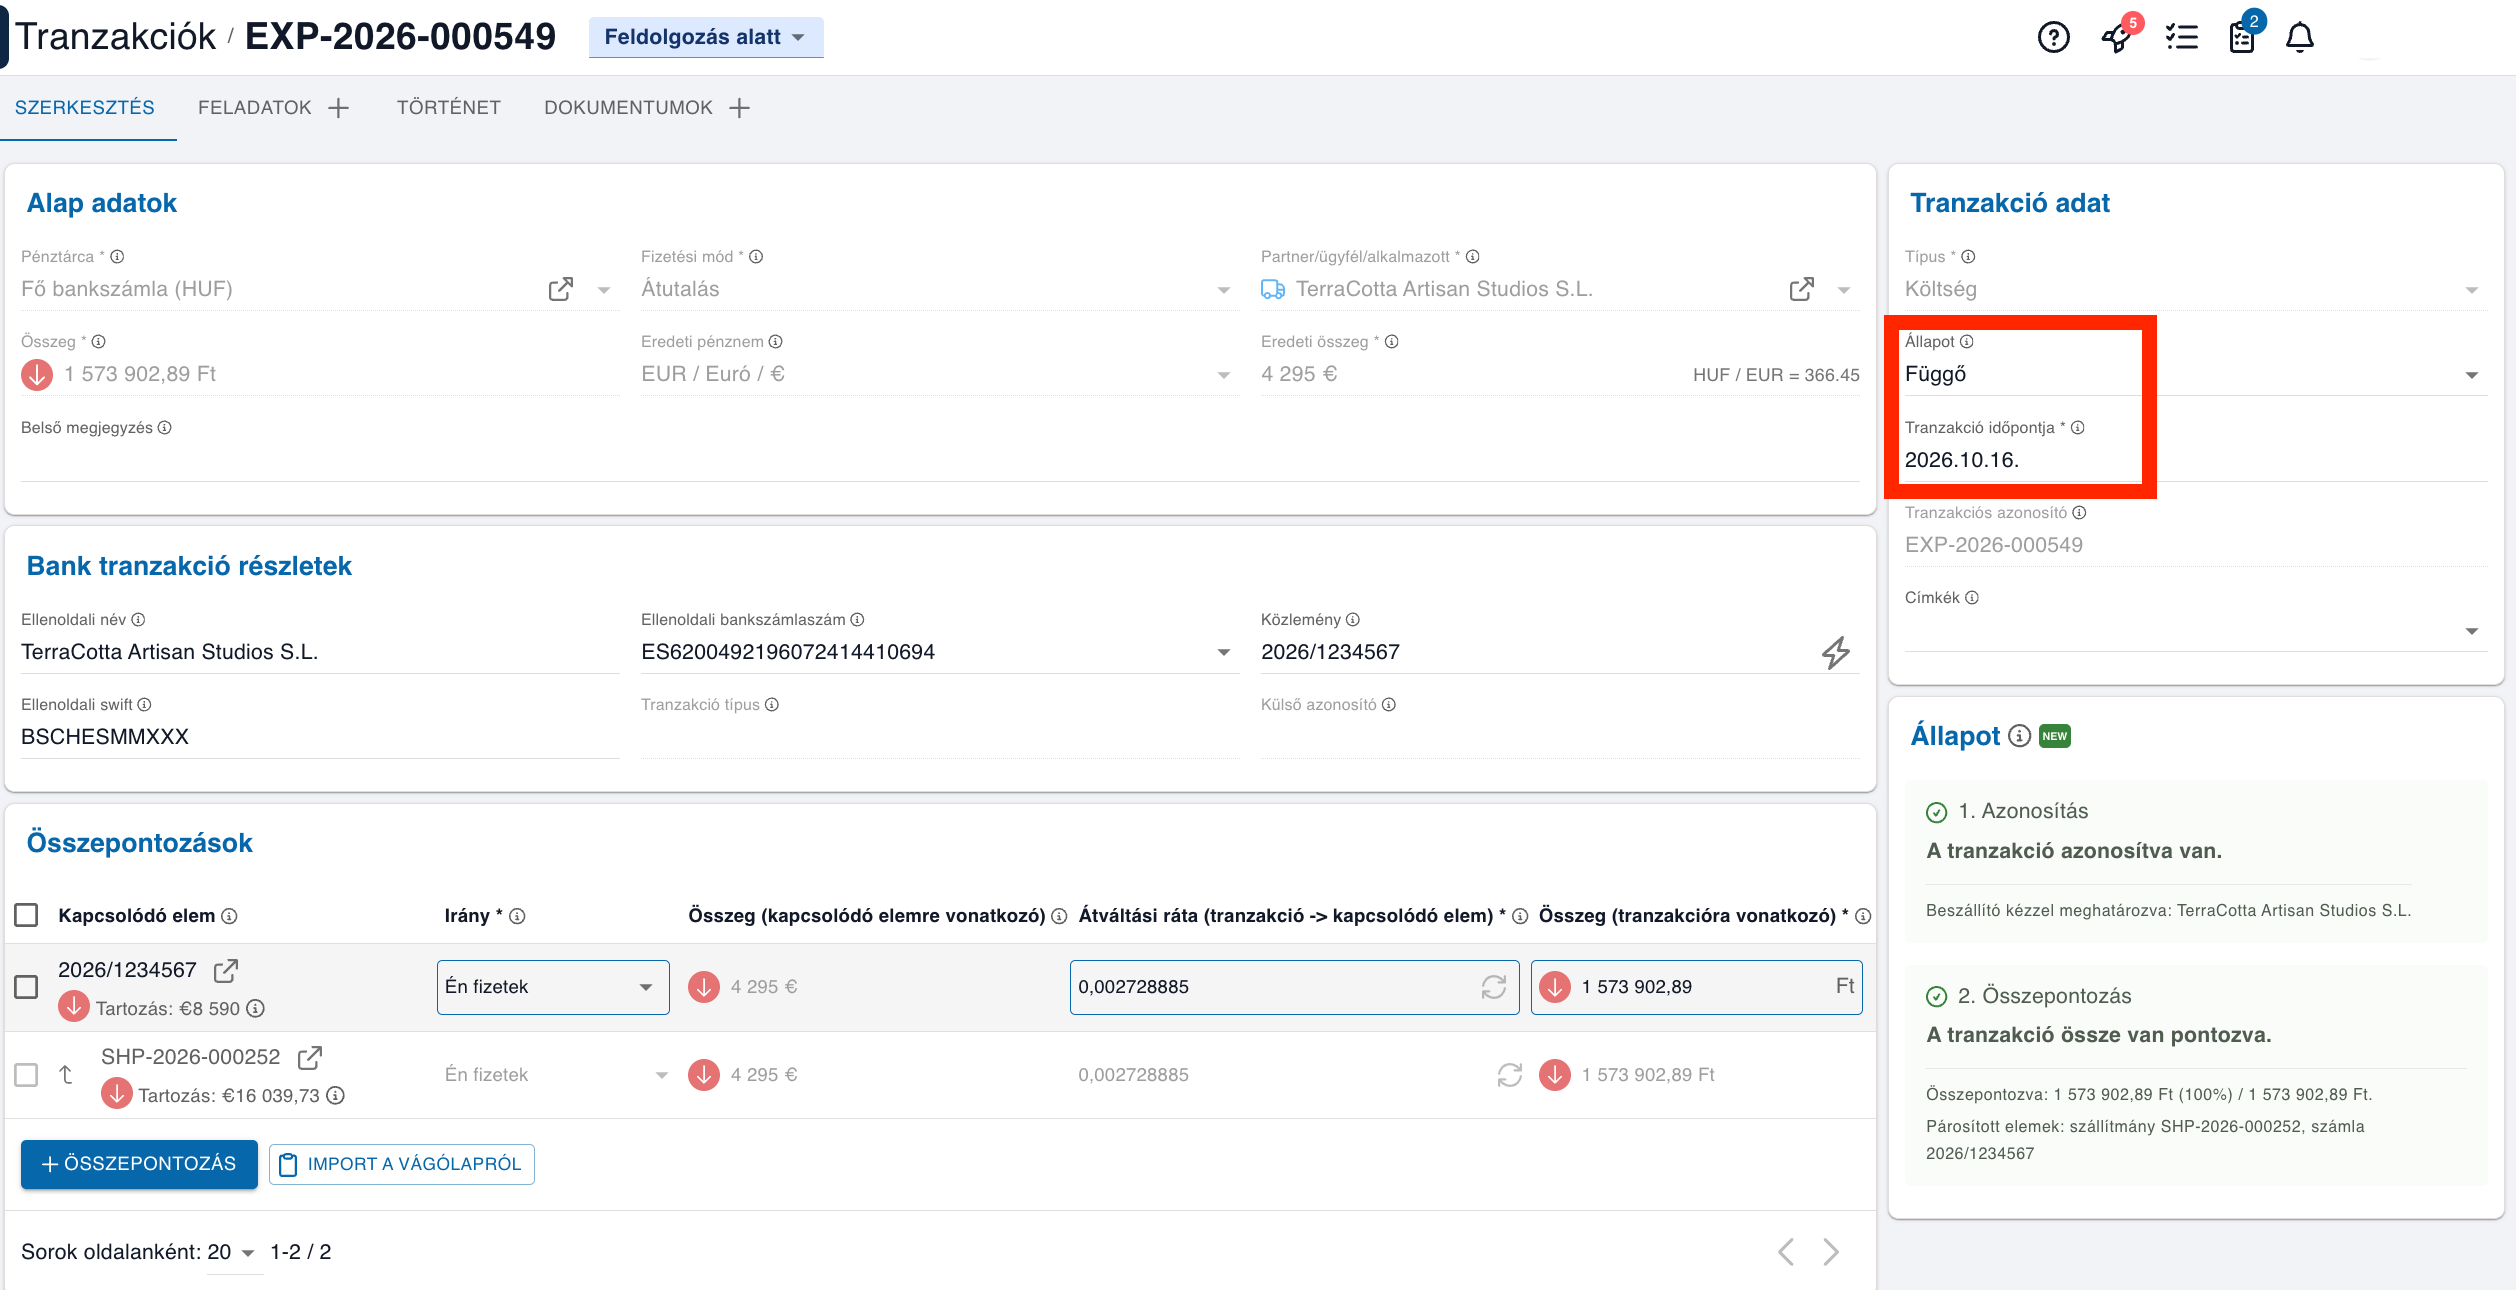
Task: Open the task checklist icon
Action: click(2181, 38)
